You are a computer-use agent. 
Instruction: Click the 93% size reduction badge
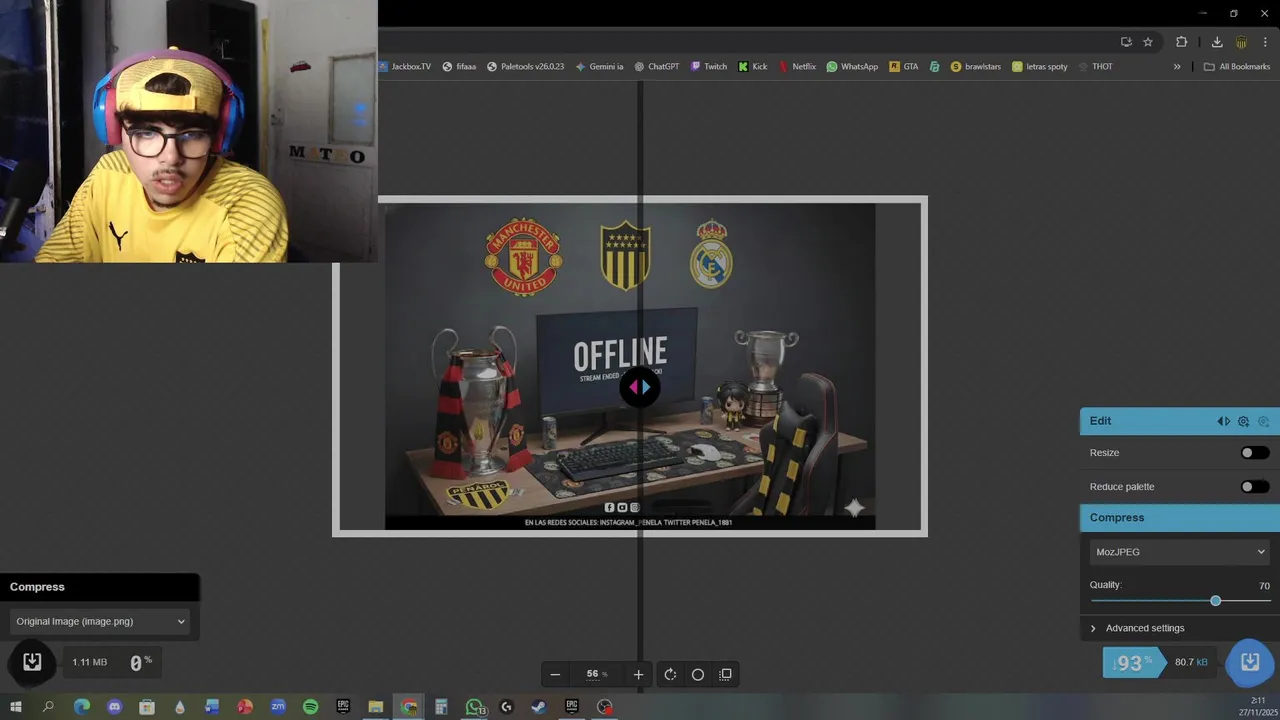pos(1133,663)
